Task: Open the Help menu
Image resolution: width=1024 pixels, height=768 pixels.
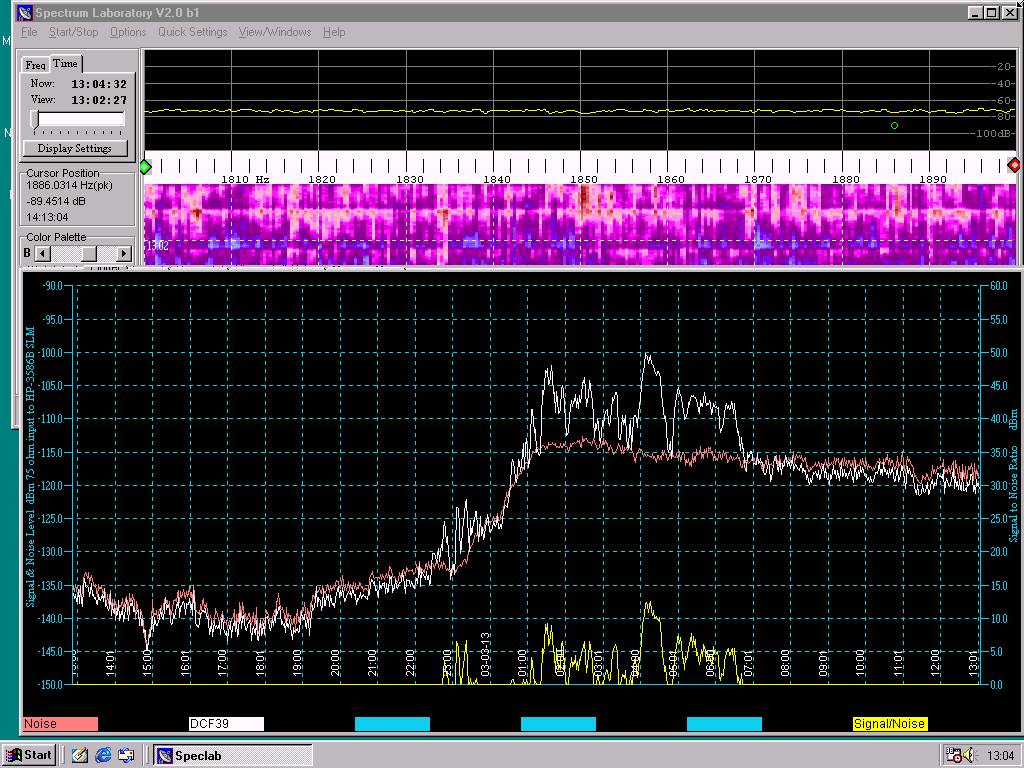Action: pyautogui.click(x=334, y=32)
